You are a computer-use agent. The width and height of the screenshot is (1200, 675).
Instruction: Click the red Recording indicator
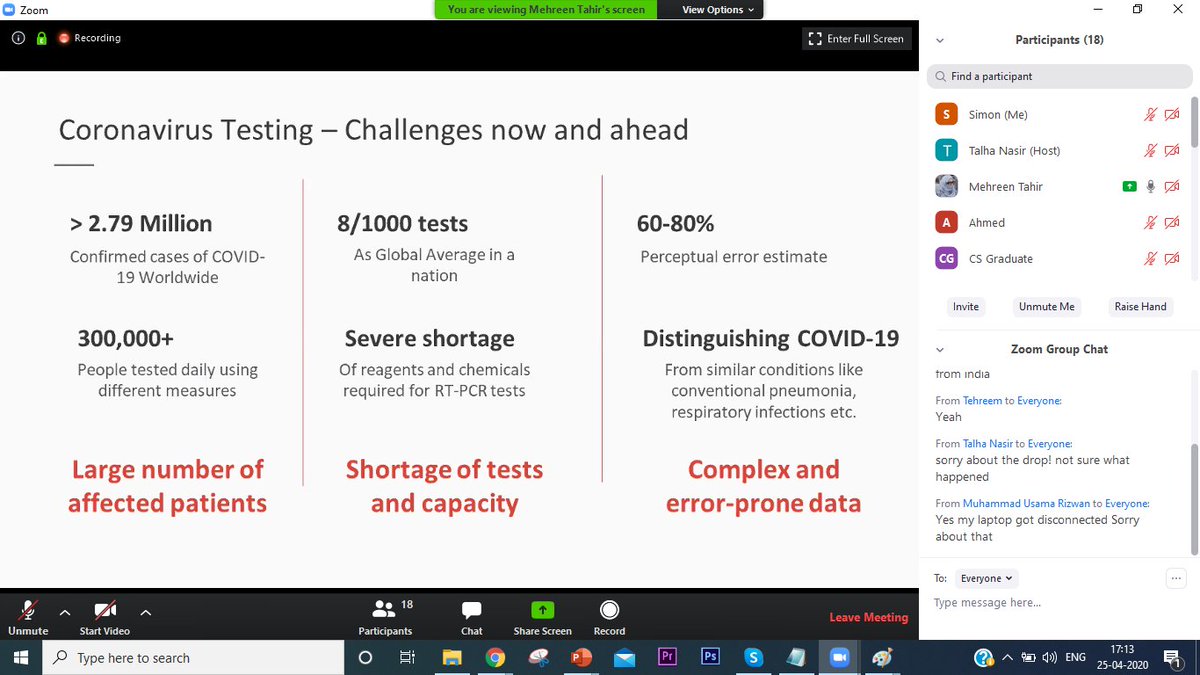click(89, 38)
